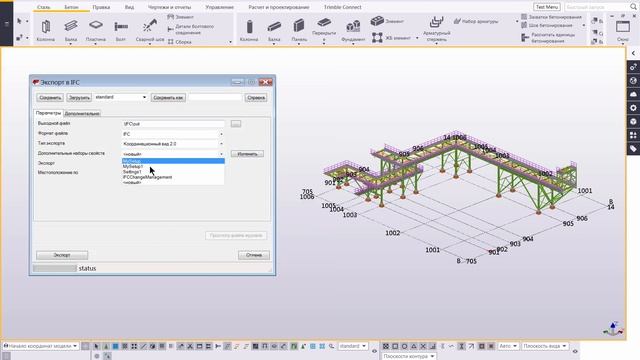
Task: Open the Плоскость вида dropdown
Action: click(544, 346)
